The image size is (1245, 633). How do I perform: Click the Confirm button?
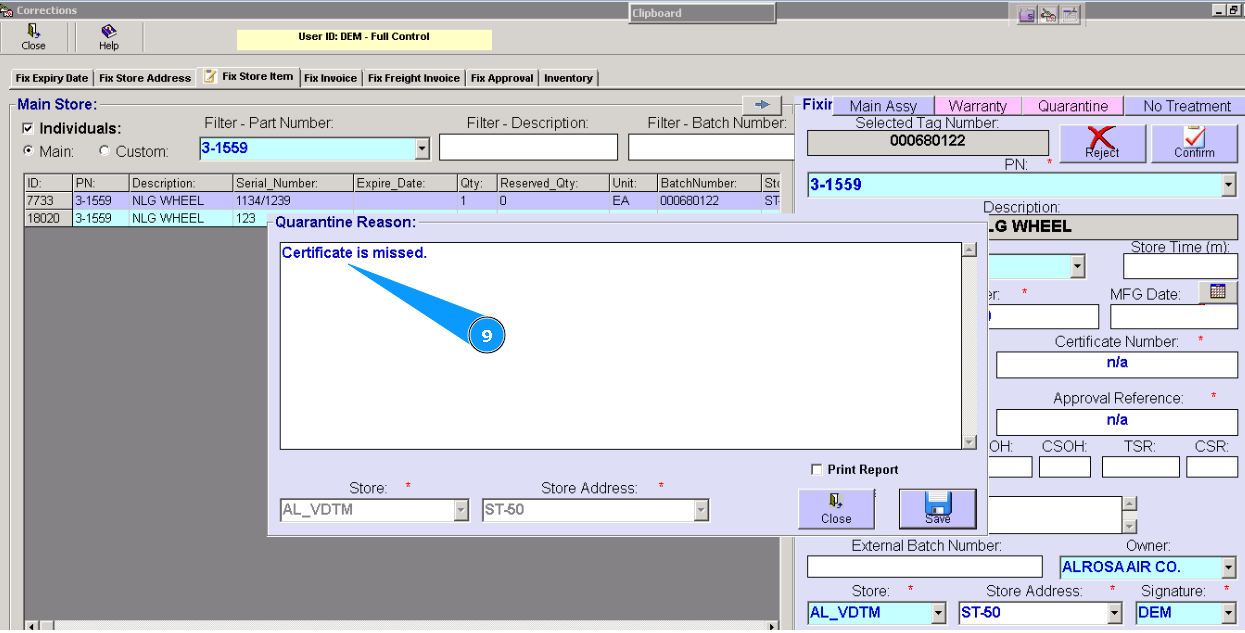[1194, 143]
